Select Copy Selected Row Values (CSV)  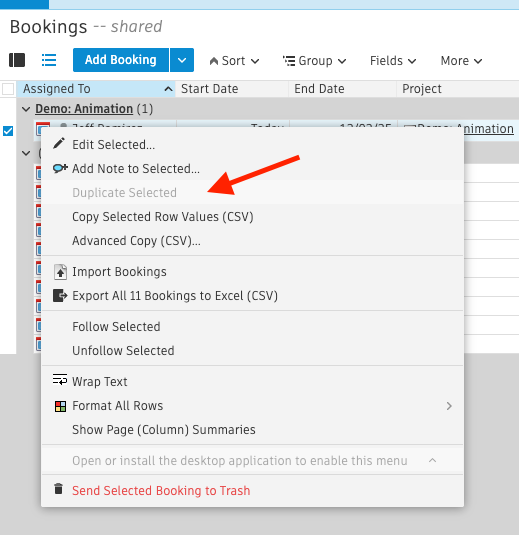click(252, 217)
